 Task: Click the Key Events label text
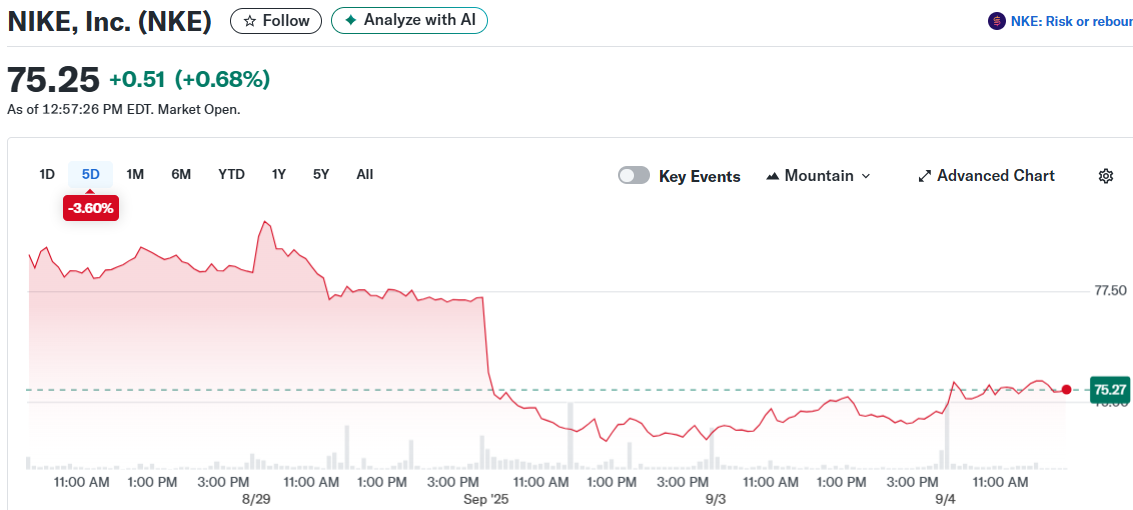coord(699,176)
